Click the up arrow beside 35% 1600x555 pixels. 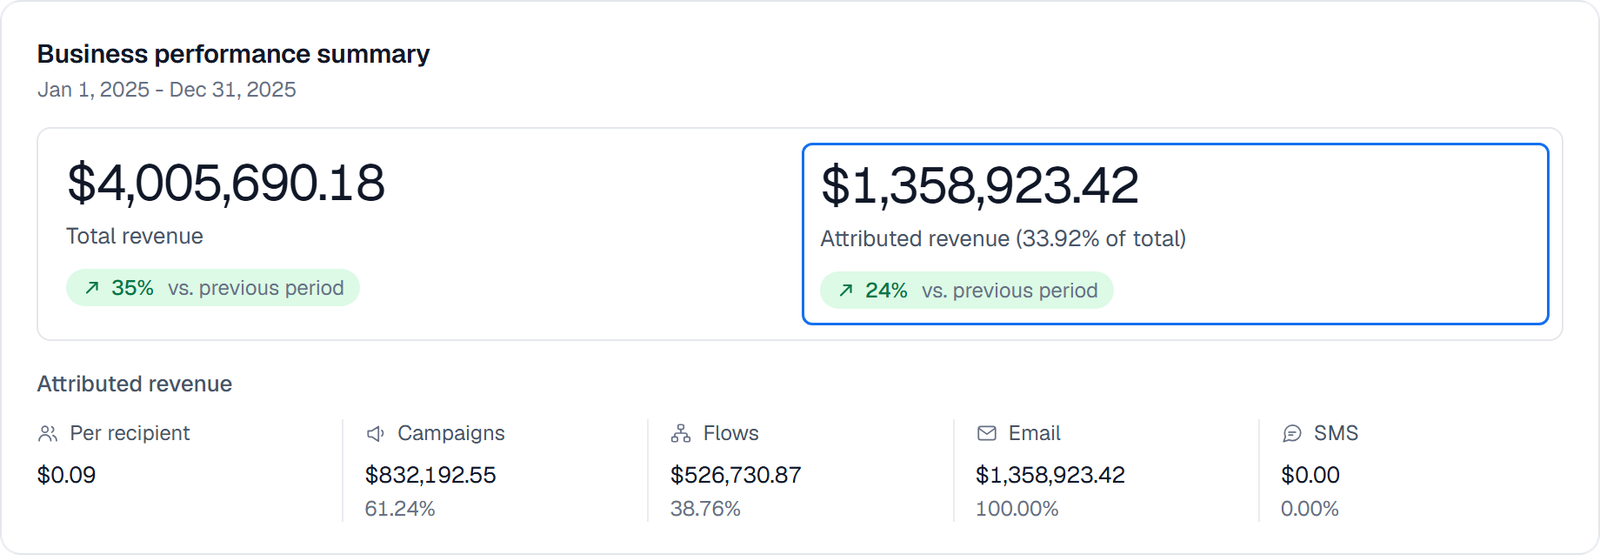click(92, 288)
